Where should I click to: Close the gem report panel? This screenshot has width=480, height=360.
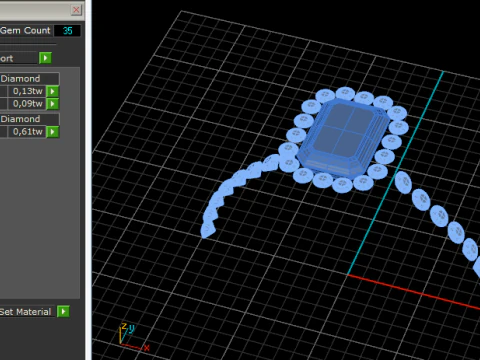click(x=76, y=10)
